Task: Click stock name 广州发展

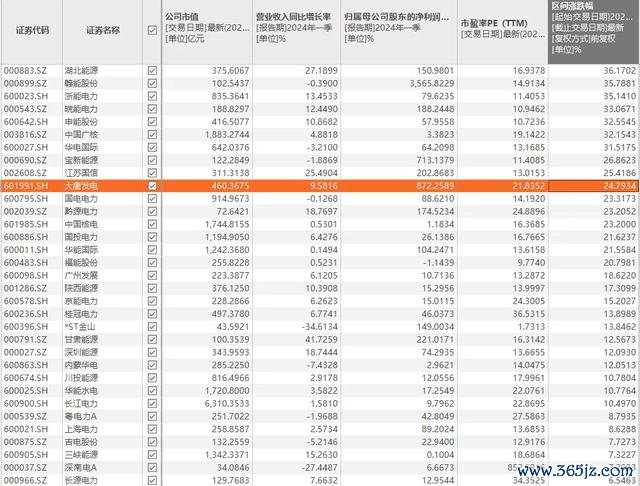Action: (x=81, y=275)
